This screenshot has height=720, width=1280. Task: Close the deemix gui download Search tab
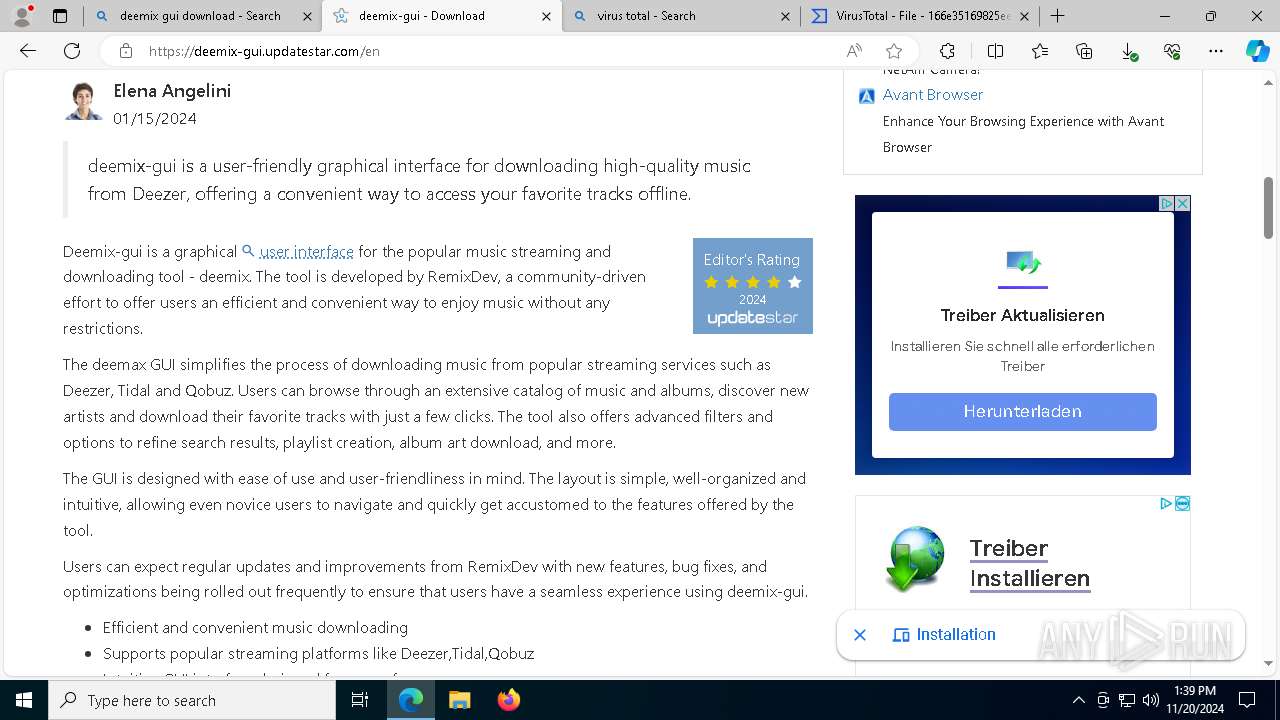point(307,16)
